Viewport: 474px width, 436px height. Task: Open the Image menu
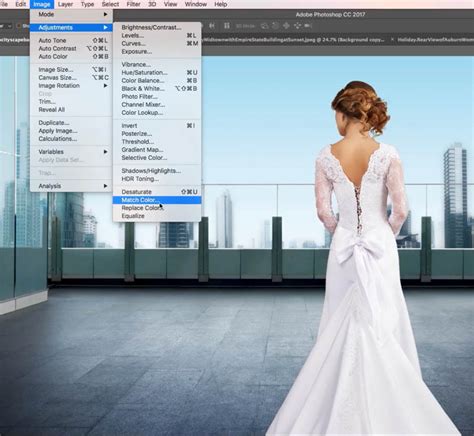tap(42, 4)
